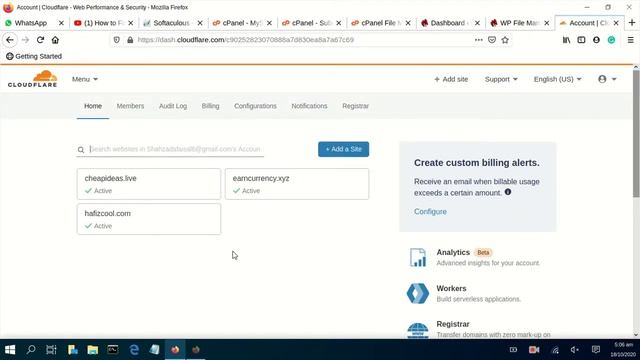Open the earncurrency.xyz site card
Image resolution: width=640 pixels, height=360 pixels.
297,184
